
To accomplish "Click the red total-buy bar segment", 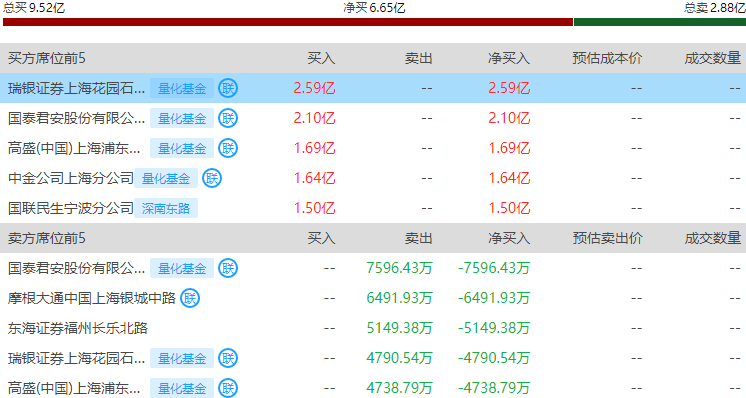I will pos(288,22).
